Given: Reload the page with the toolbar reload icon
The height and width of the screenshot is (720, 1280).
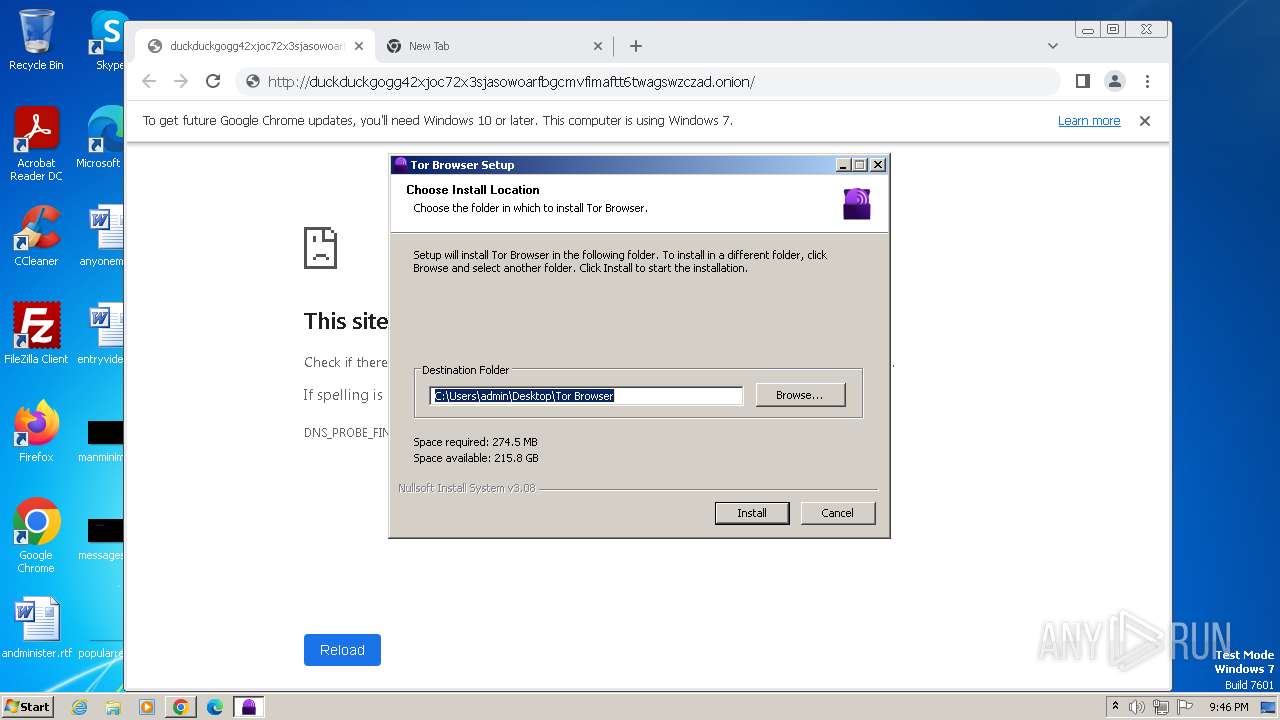Looking at the screenshot, I should 213,82.
